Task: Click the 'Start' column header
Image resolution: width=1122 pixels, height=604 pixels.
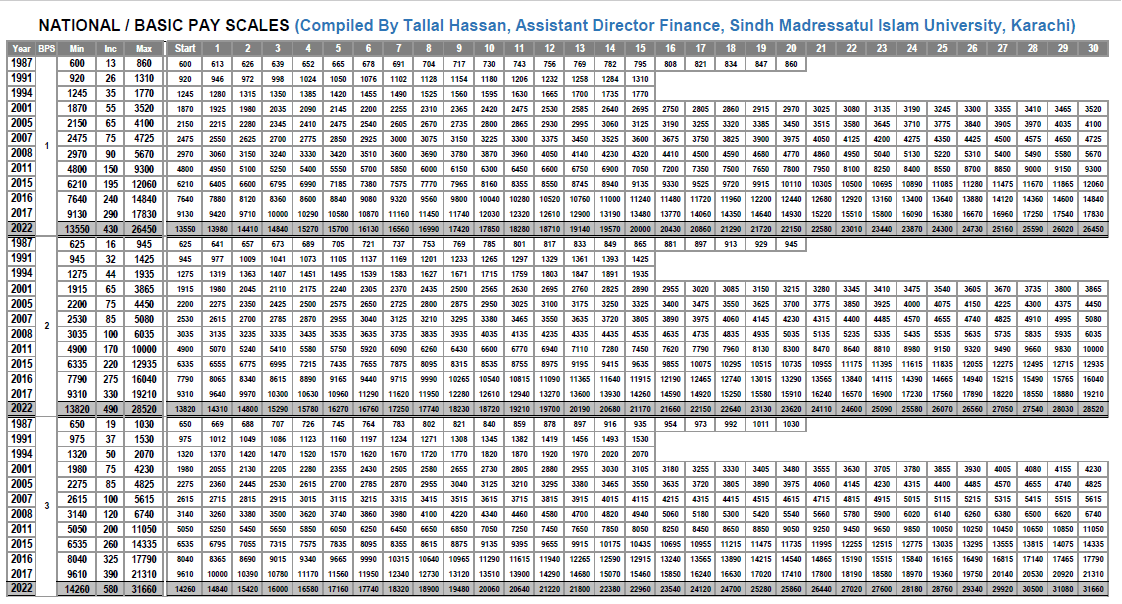Action: tap(185, 49)
